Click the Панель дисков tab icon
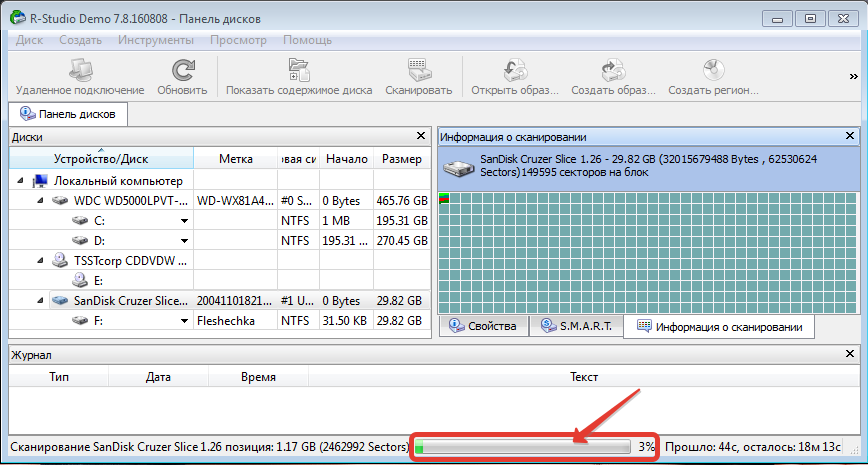868x465 pixels. [28, 114]
